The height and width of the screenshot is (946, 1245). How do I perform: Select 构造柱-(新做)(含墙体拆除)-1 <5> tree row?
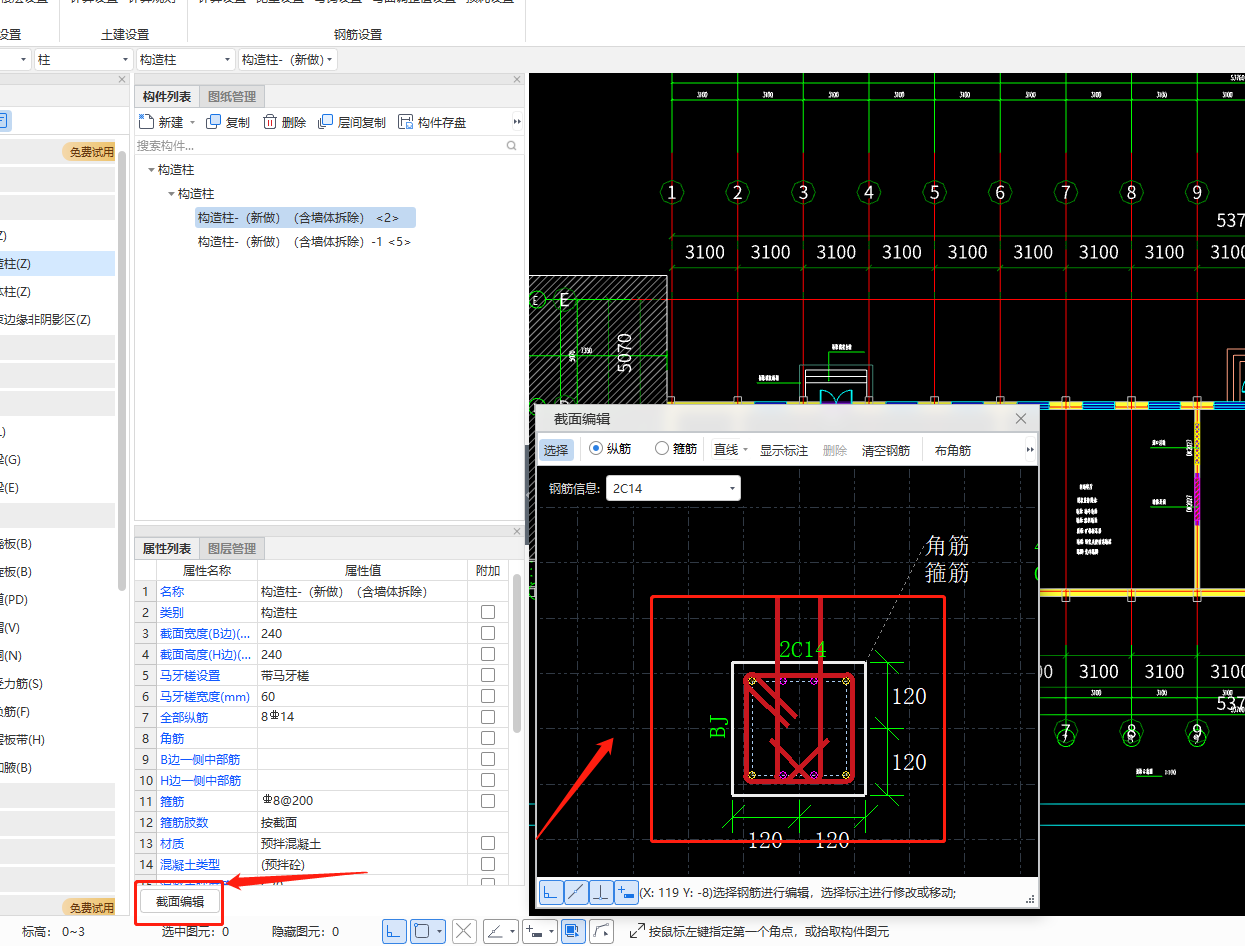click(304, 242)
